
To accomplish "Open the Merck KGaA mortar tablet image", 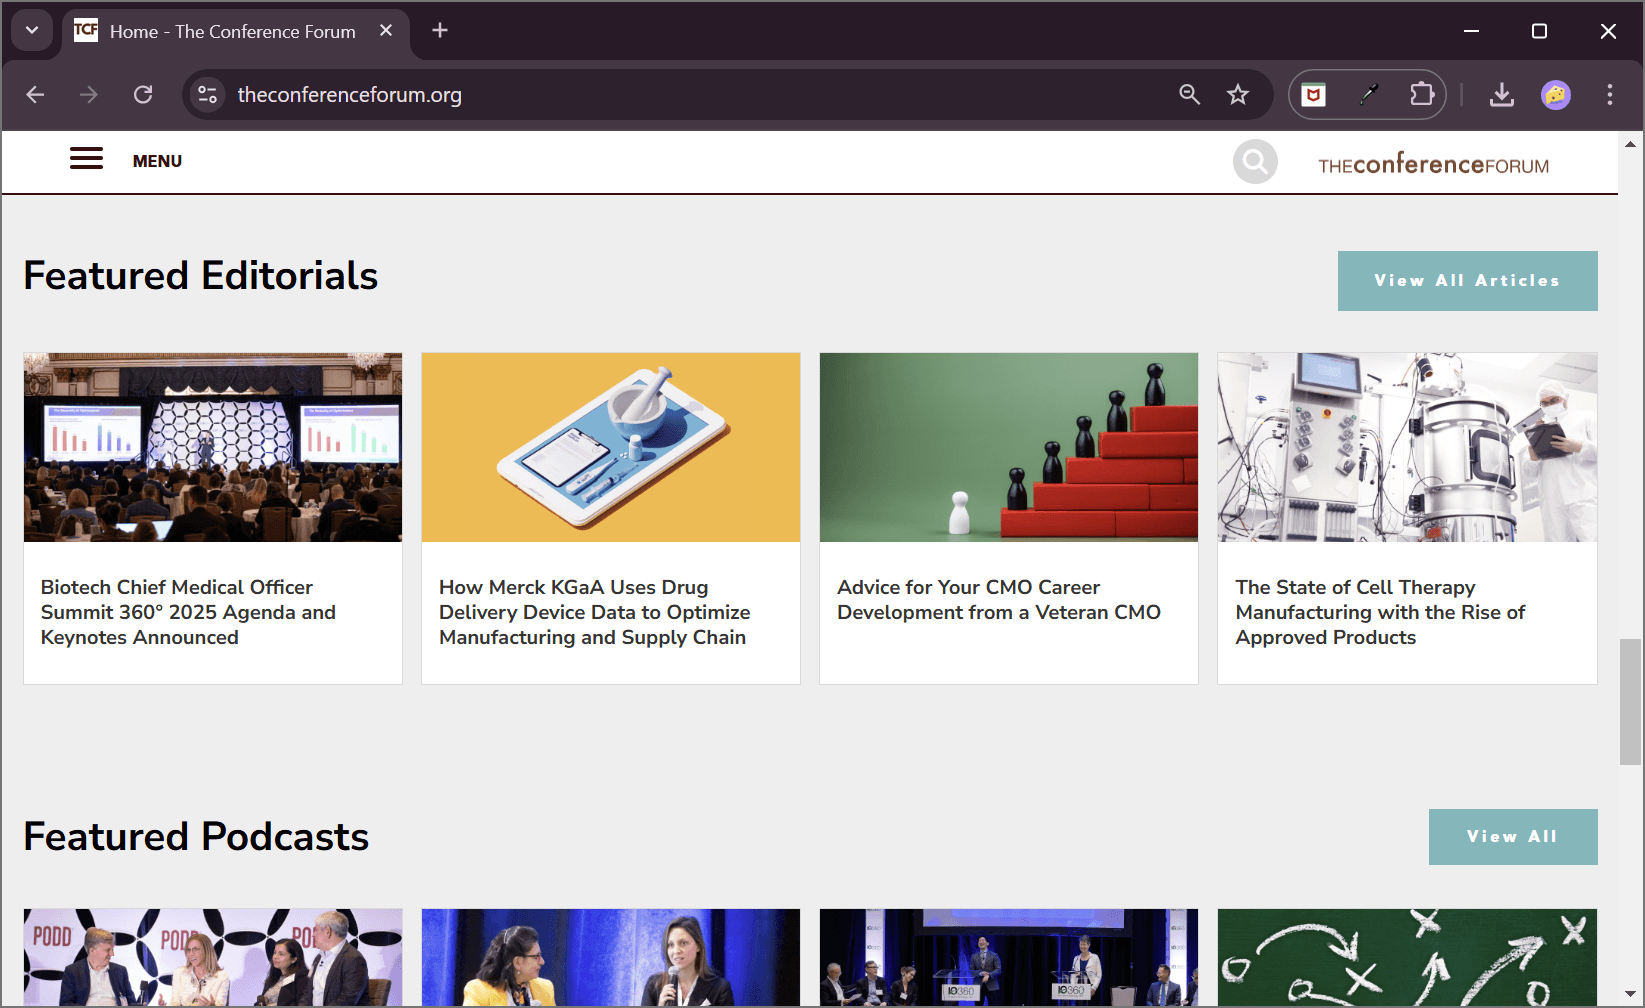I will (x=611, y=447).
